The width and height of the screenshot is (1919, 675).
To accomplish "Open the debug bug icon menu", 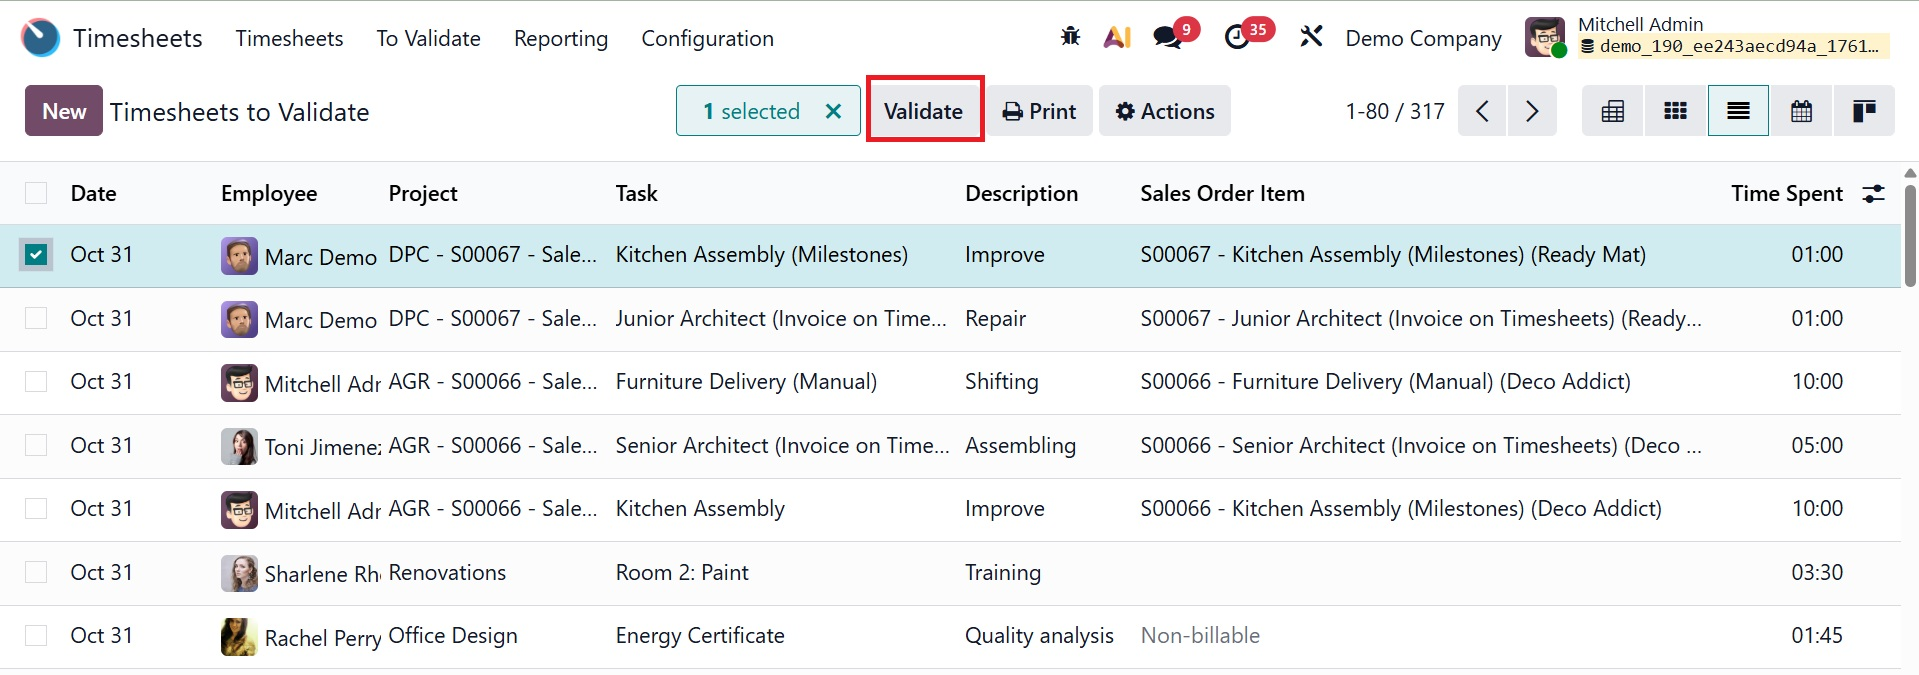I will click(x=1070, y=37).
